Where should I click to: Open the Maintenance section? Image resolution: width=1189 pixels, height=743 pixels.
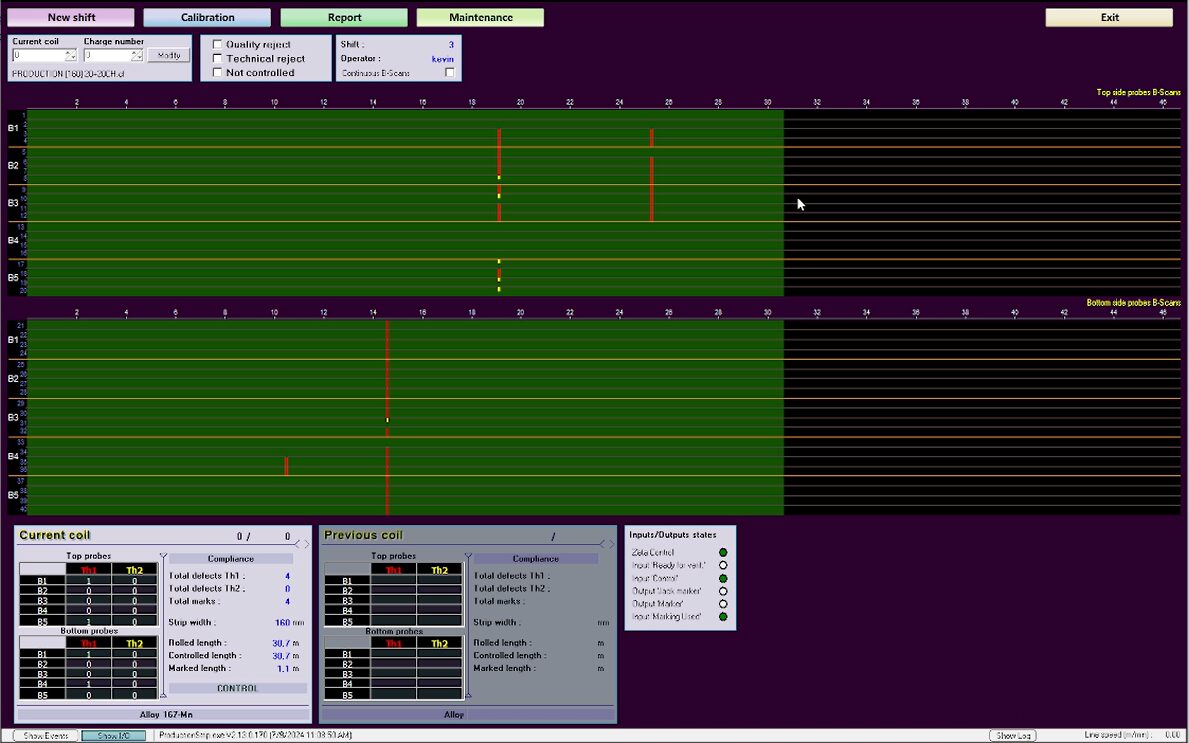click(480, 18)
